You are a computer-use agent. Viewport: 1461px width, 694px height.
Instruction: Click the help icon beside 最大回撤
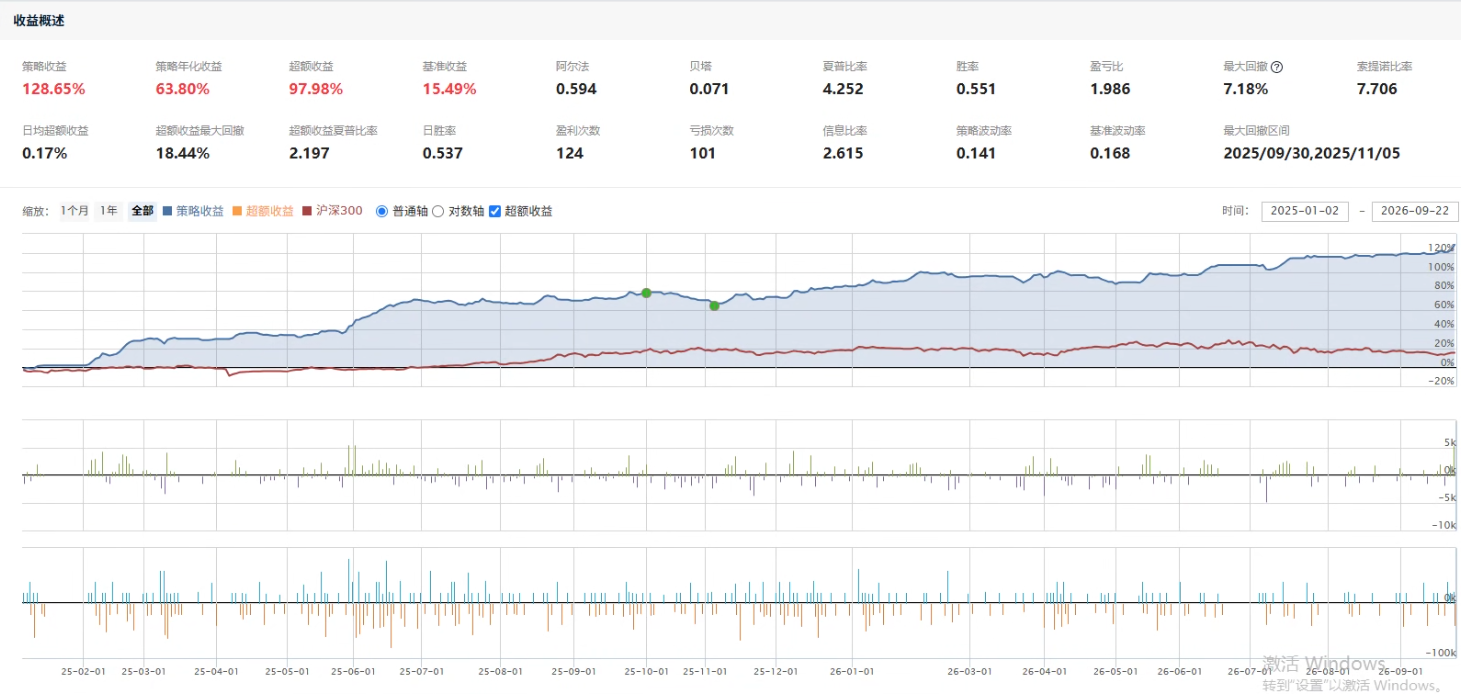coord(1277,67)
